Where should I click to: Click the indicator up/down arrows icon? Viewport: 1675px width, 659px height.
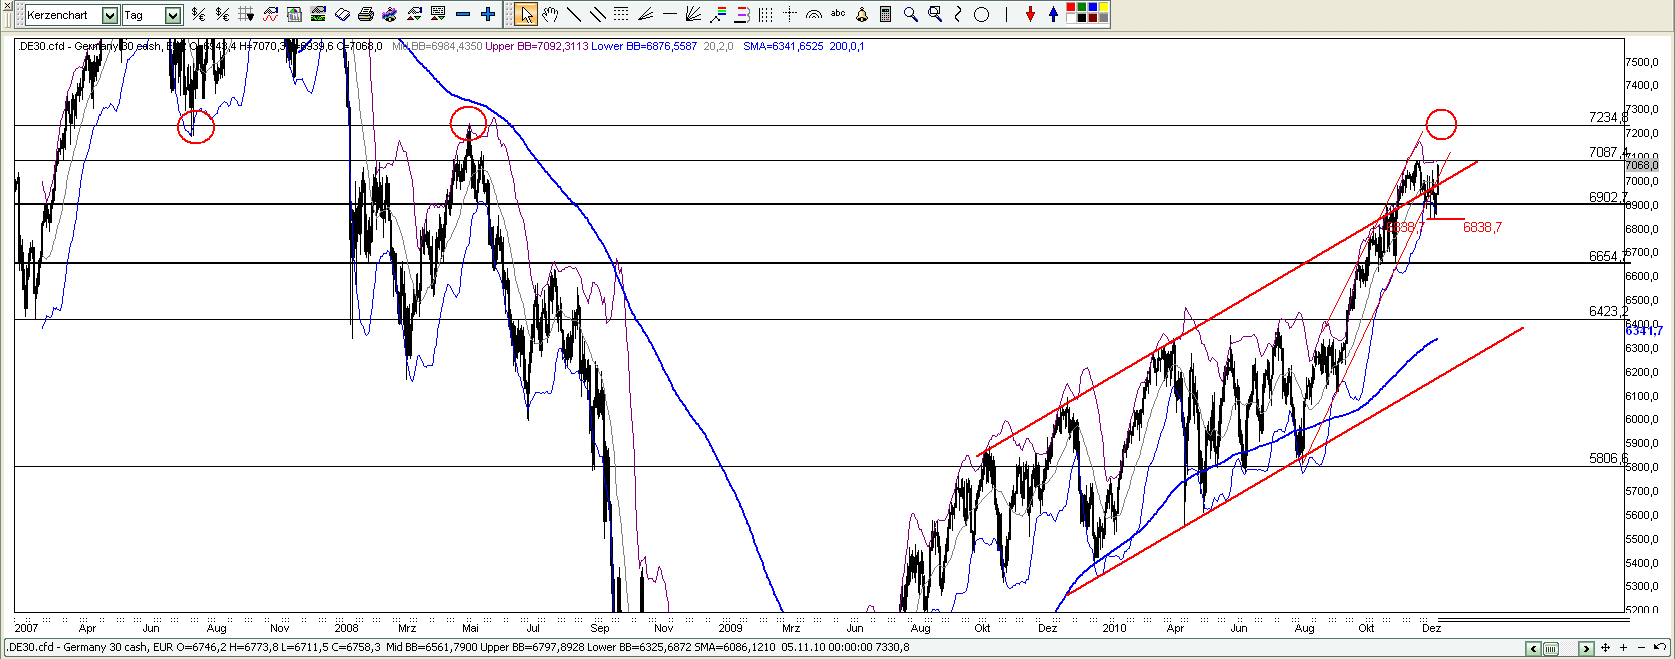(413, 14)
